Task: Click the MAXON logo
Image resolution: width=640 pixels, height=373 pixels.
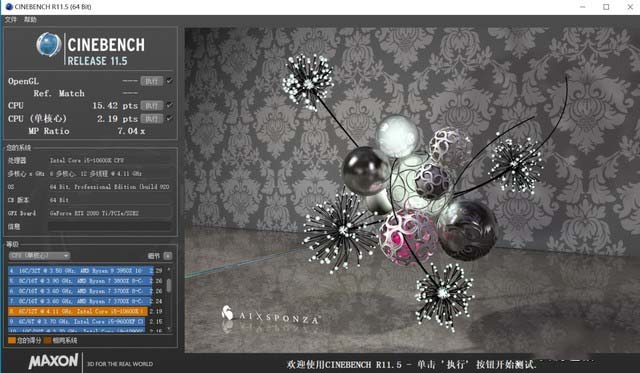Action: [53, 361]
